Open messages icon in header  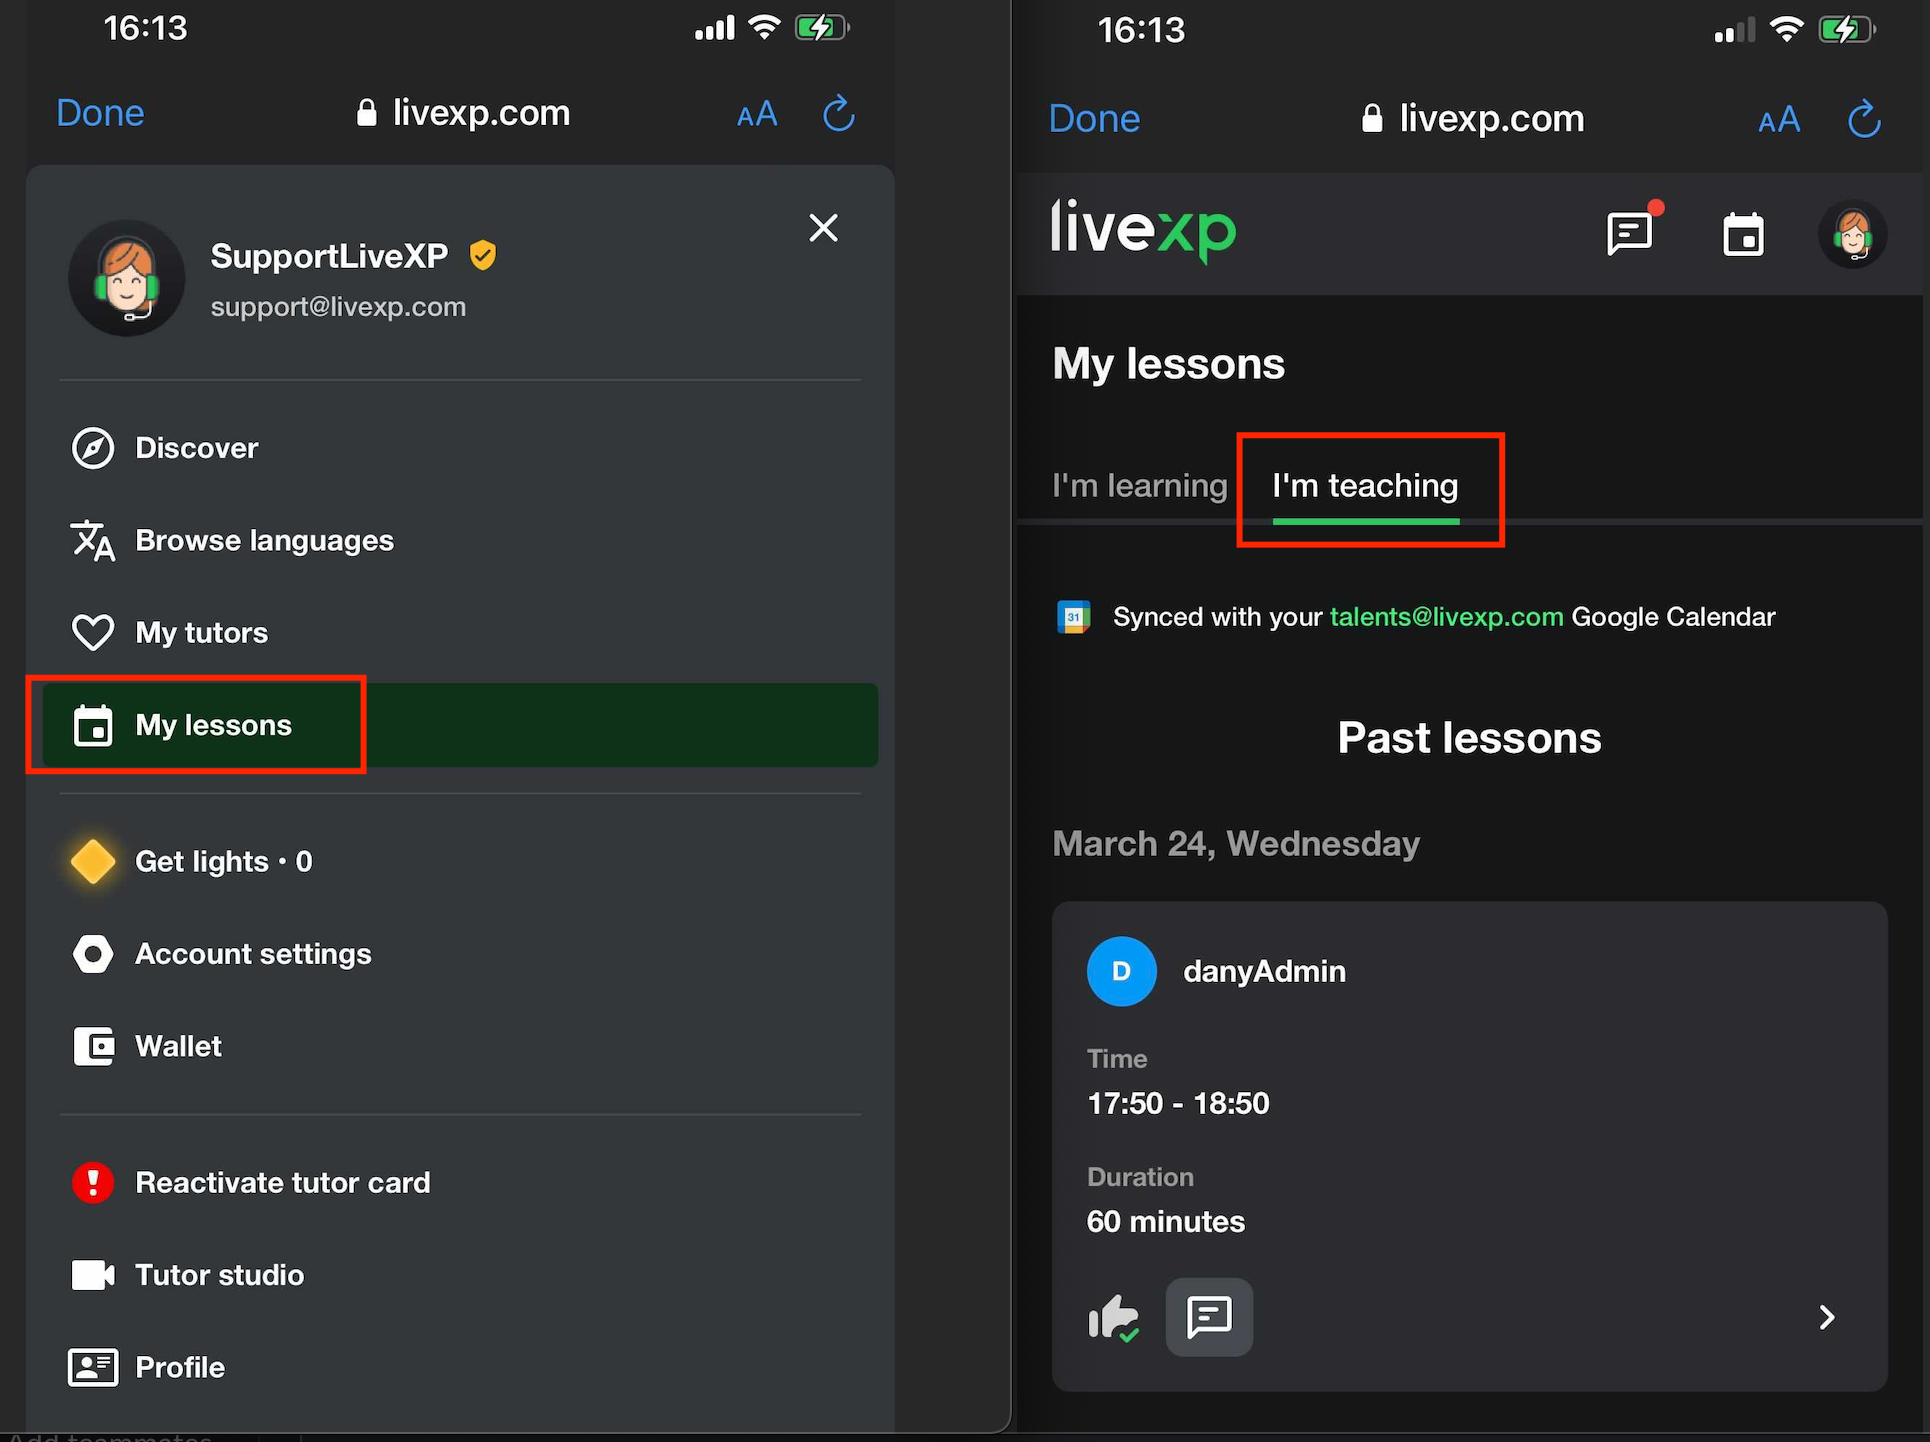pyautogui.click(x=1630, y=234)
